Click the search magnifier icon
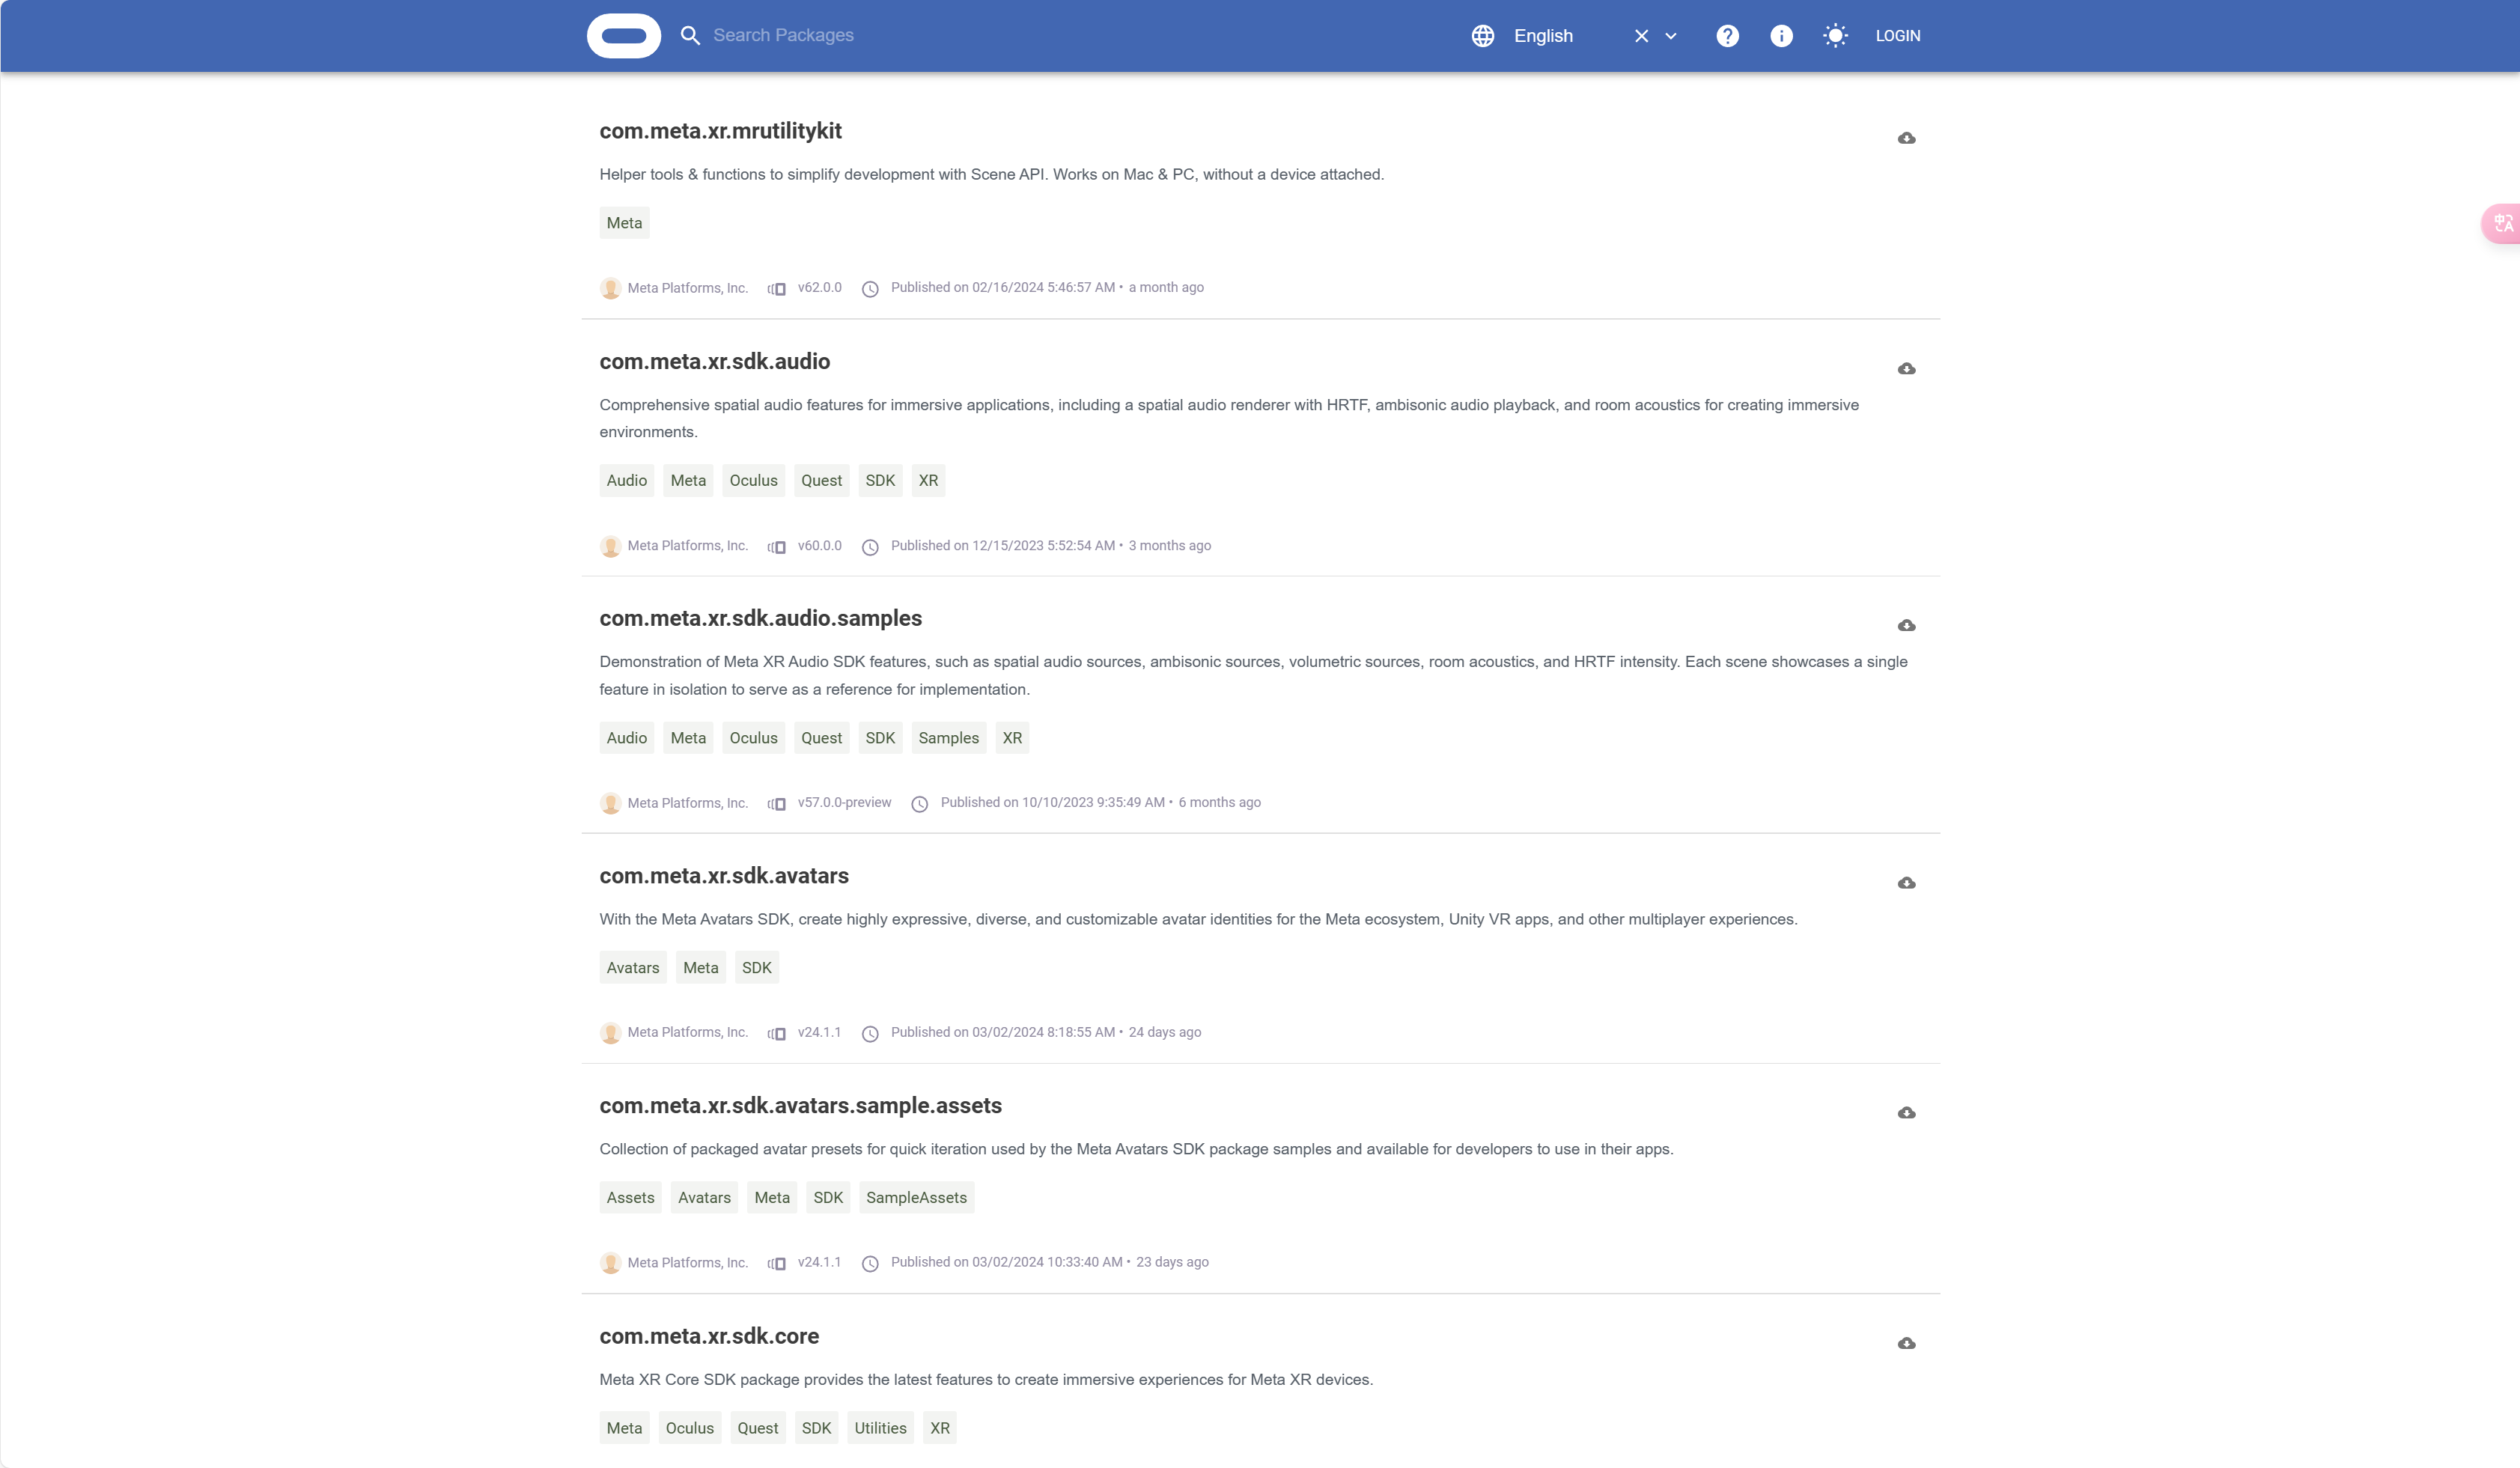 (x=690, y=36)
